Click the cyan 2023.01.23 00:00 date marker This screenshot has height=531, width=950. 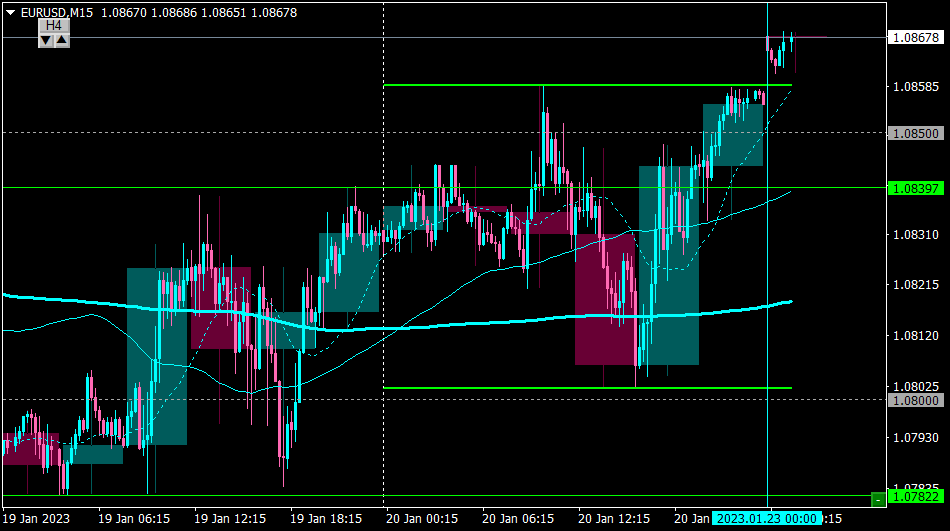[x=766, y=519]
